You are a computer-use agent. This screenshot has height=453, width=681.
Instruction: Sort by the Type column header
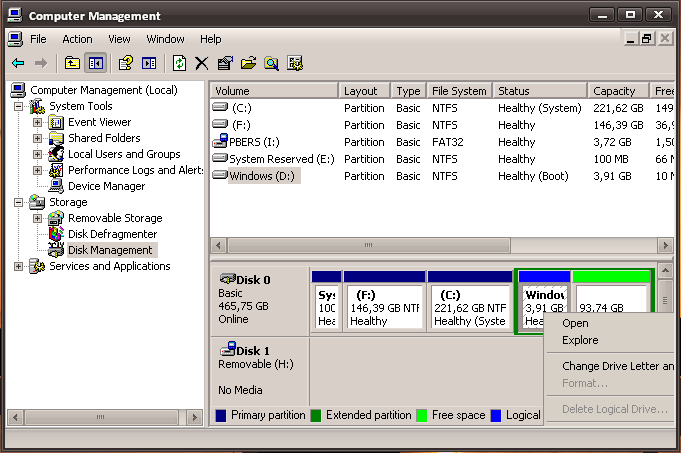click(409, 91)
